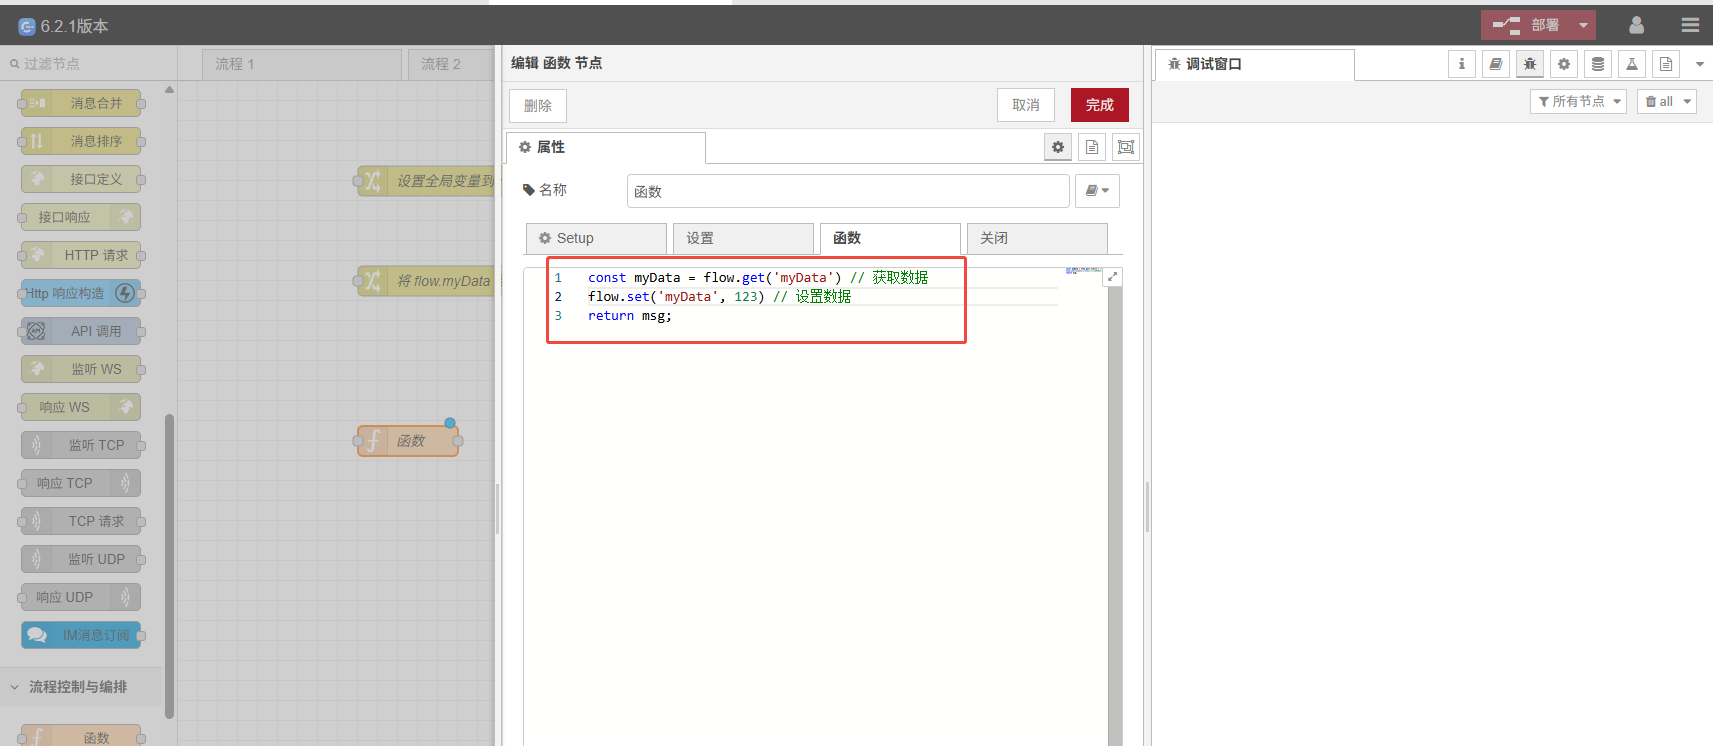Click the 删除 (Delete) button
This screenshot has height=746, width=1713.
pyautogui.click(x=537, y=106)
